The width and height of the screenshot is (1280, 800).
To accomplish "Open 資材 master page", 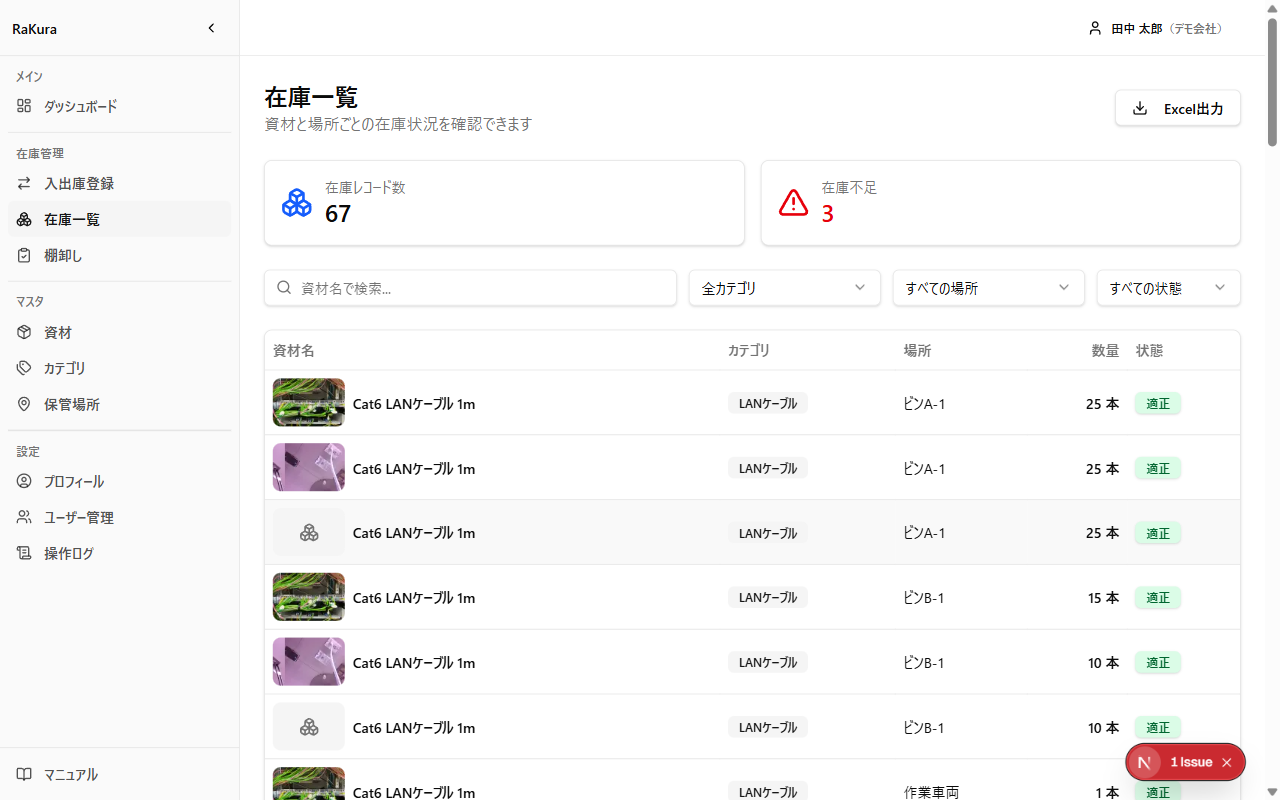I will pos(120,333).
